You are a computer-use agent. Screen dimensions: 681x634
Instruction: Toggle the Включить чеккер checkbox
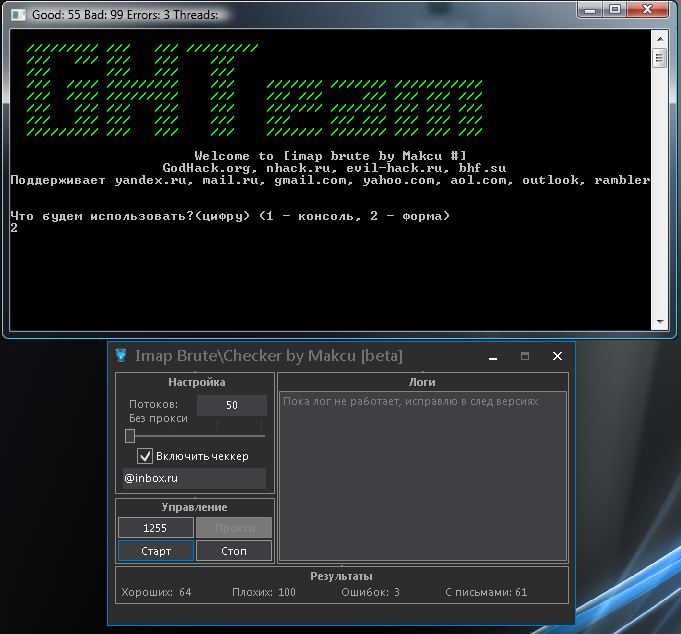tap(145, 456)
